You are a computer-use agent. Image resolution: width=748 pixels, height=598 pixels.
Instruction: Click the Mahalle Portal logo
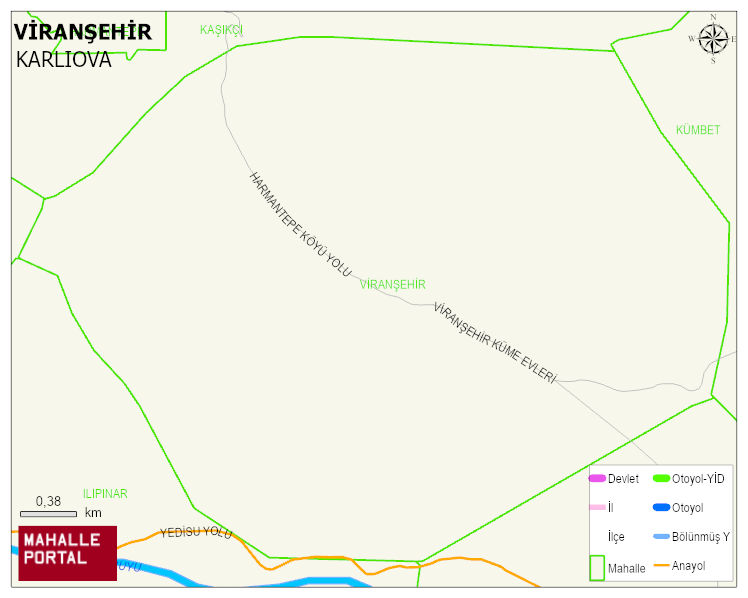pyautogui.click(x=67, y=553)
